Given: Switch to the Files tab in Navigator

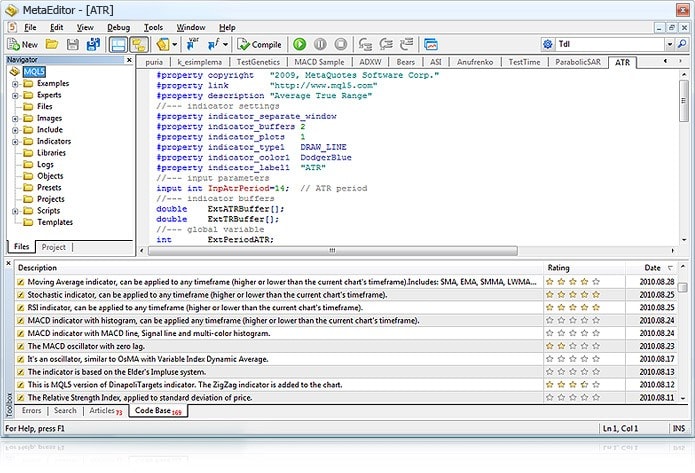Looking at the screenshot, I should [x=21, y=246].
